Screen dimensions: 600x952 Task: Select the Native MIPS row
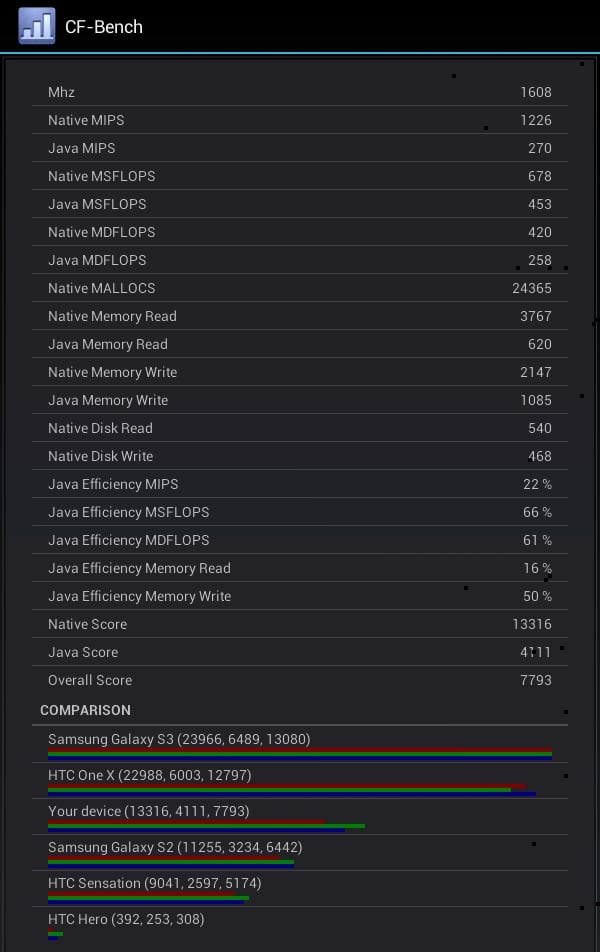300,120
